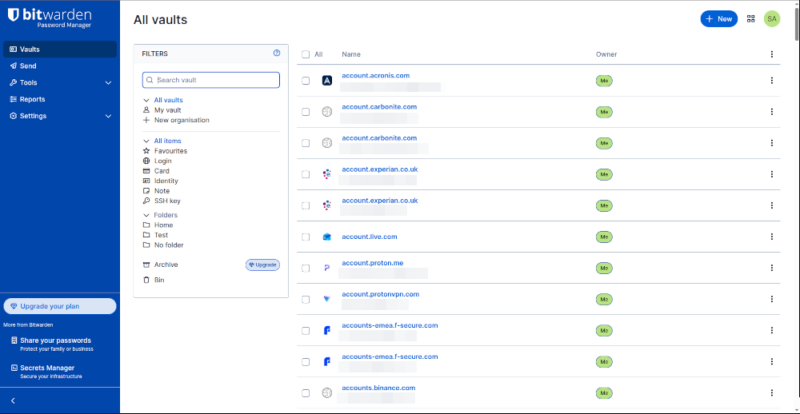Open options menu for account.proton.me row

click(771, 268)
